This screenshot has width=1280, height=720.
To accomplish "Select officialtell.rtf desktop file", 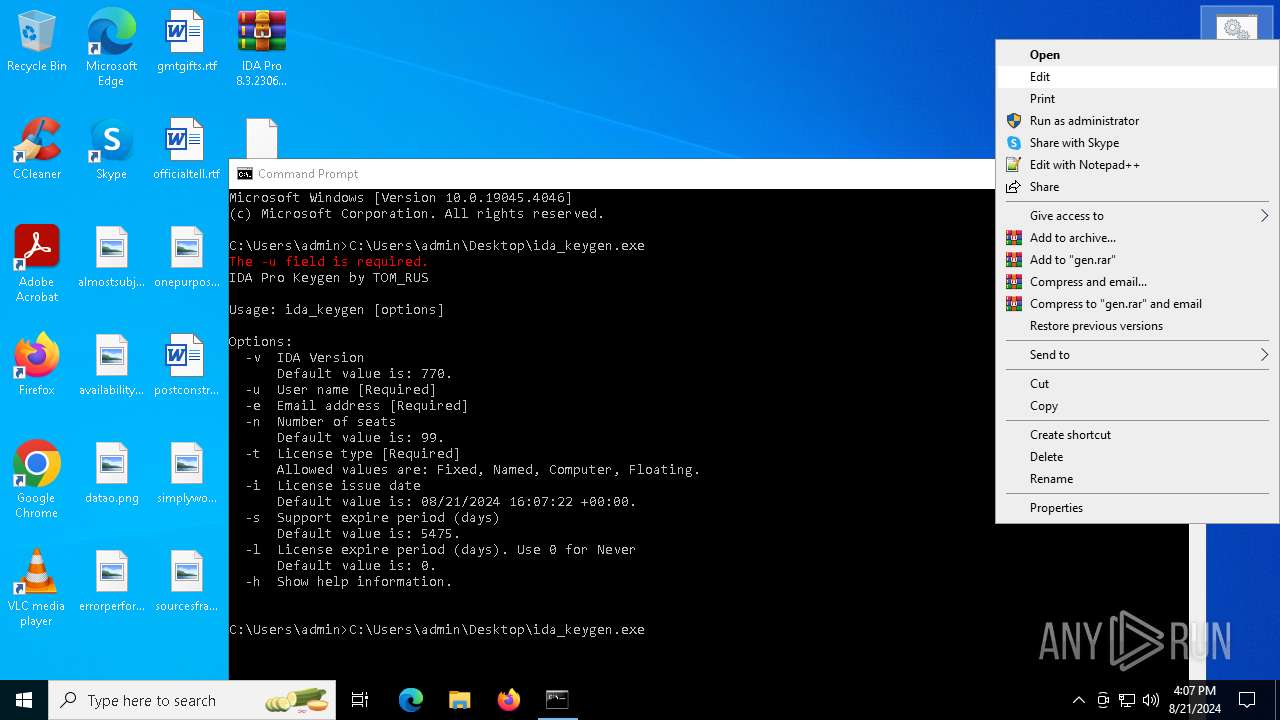I will click(186, 148).
